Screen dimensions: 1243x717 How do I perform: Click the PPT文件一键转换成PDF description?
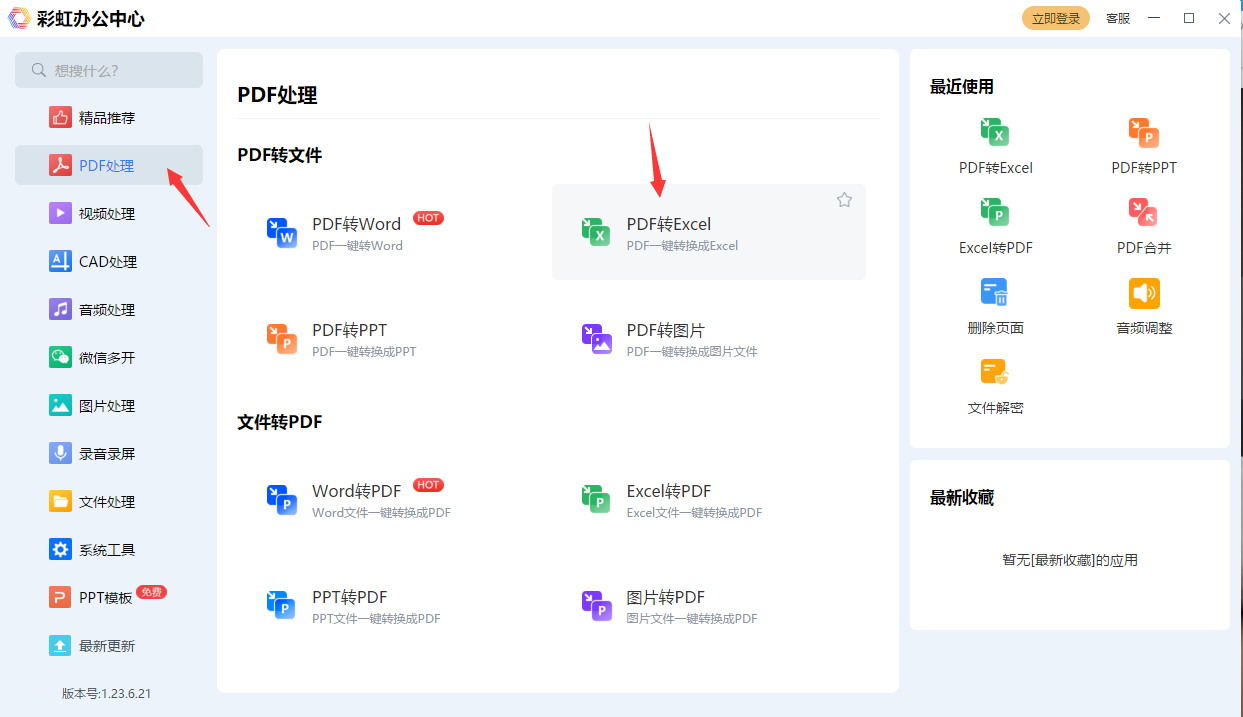pos(376,619)
